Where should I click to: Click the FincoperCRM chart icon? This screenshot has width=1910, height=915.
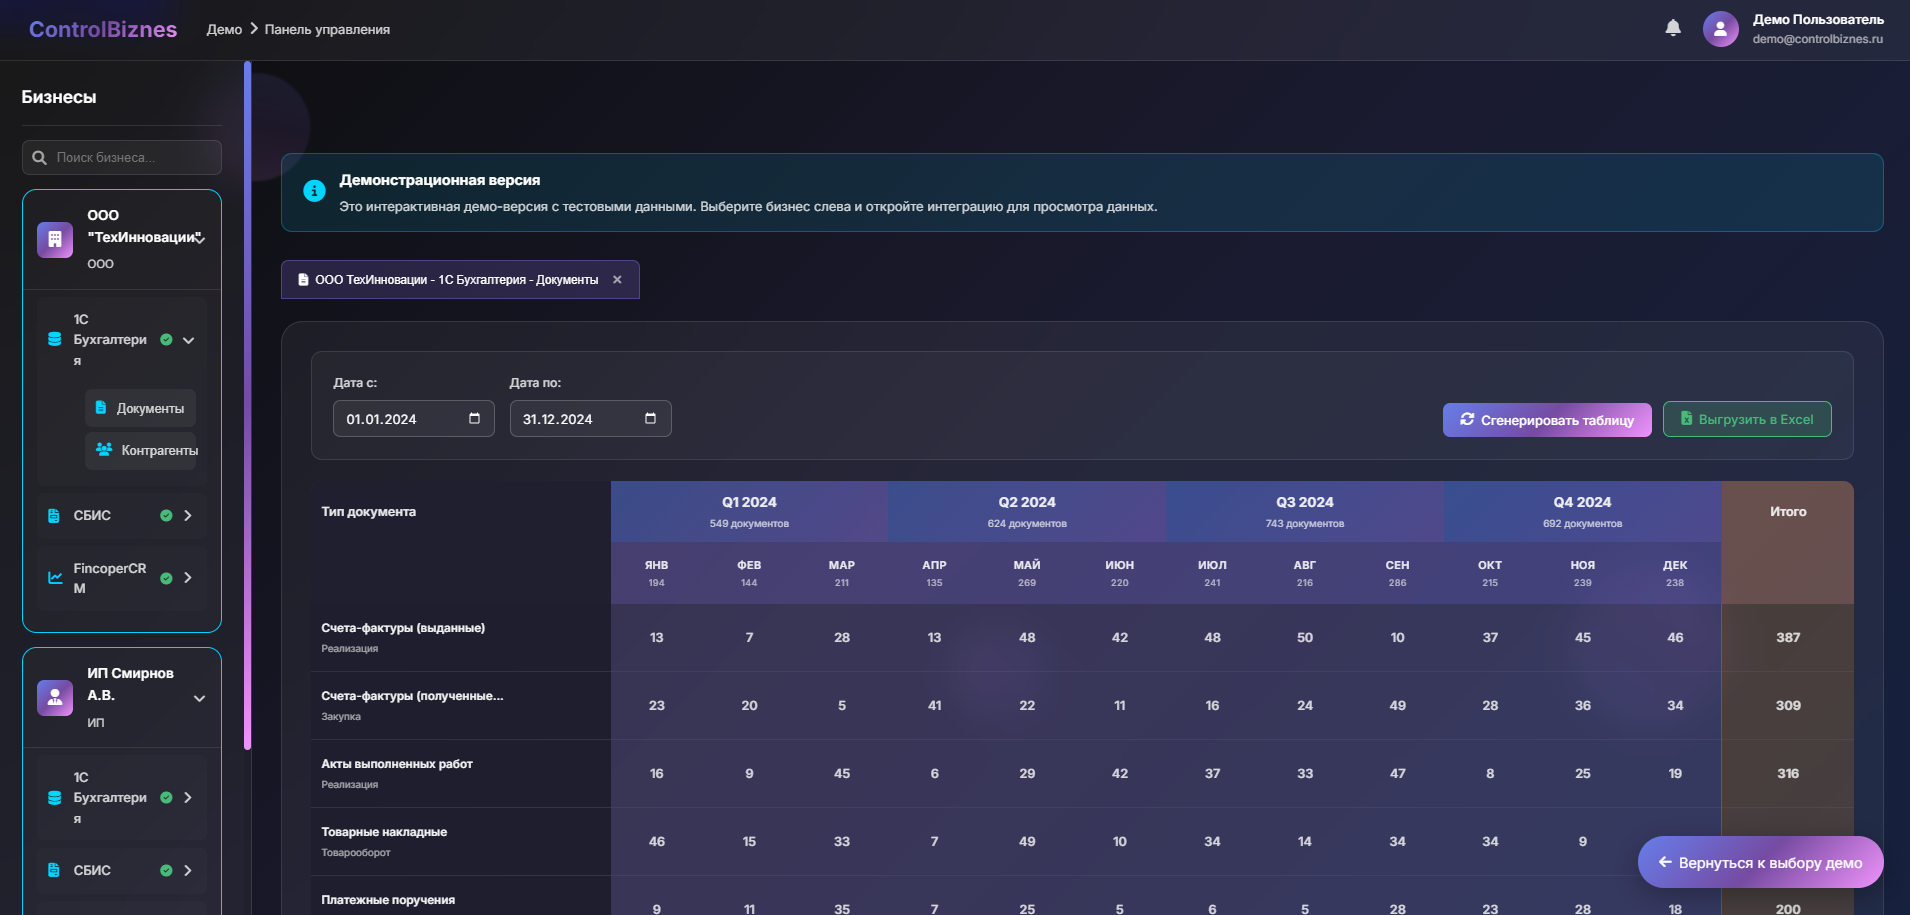point(55,578)
